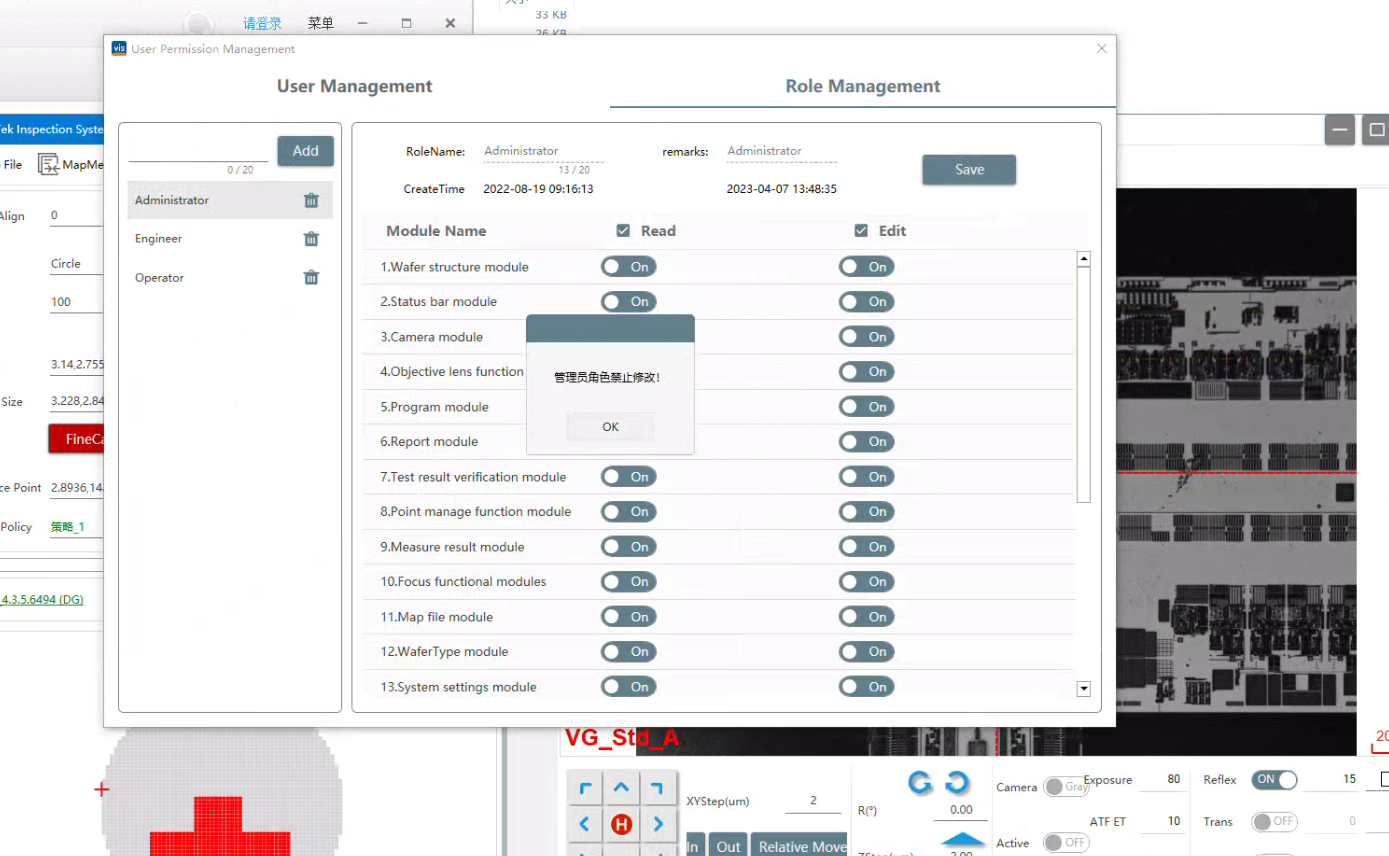Disable Edit for Program module

point(866,407)
